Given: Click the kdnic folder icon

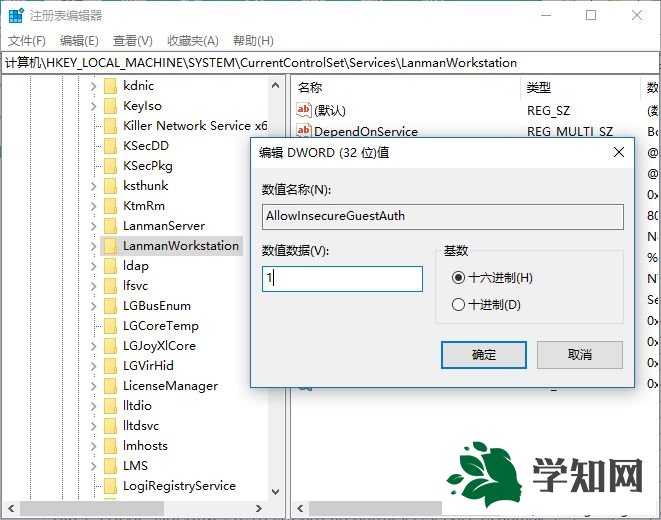Looking at the screenshot, I should click(x=110, y=86).
